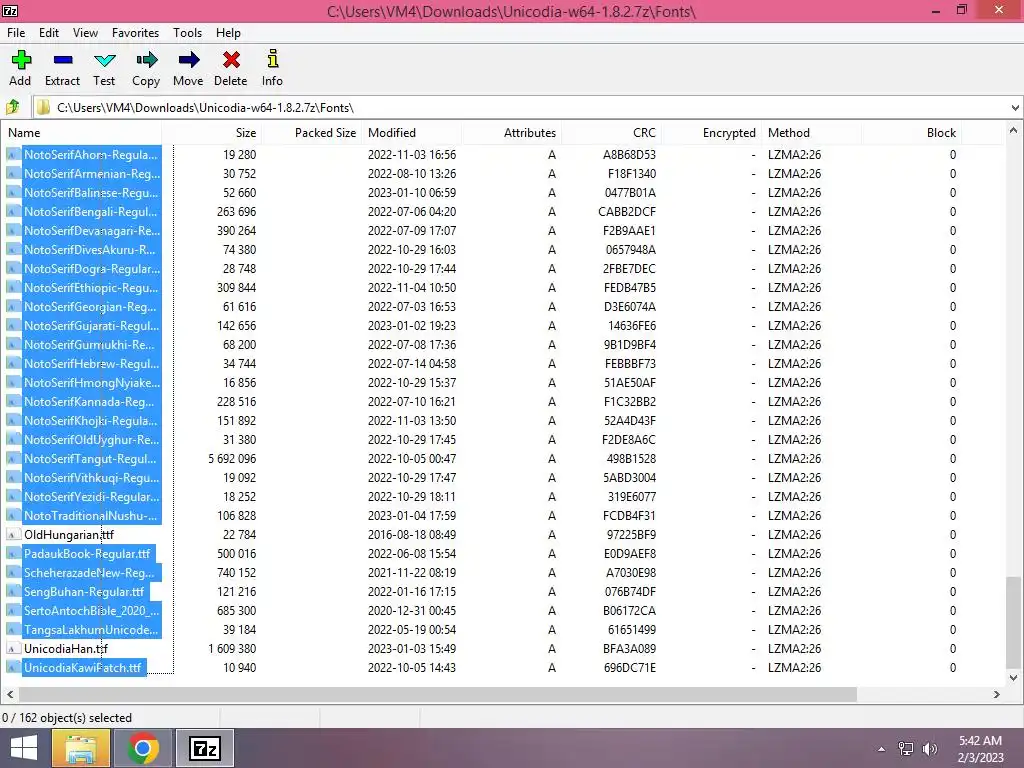Click the size value 5 692 096

[x=232, y=458]
